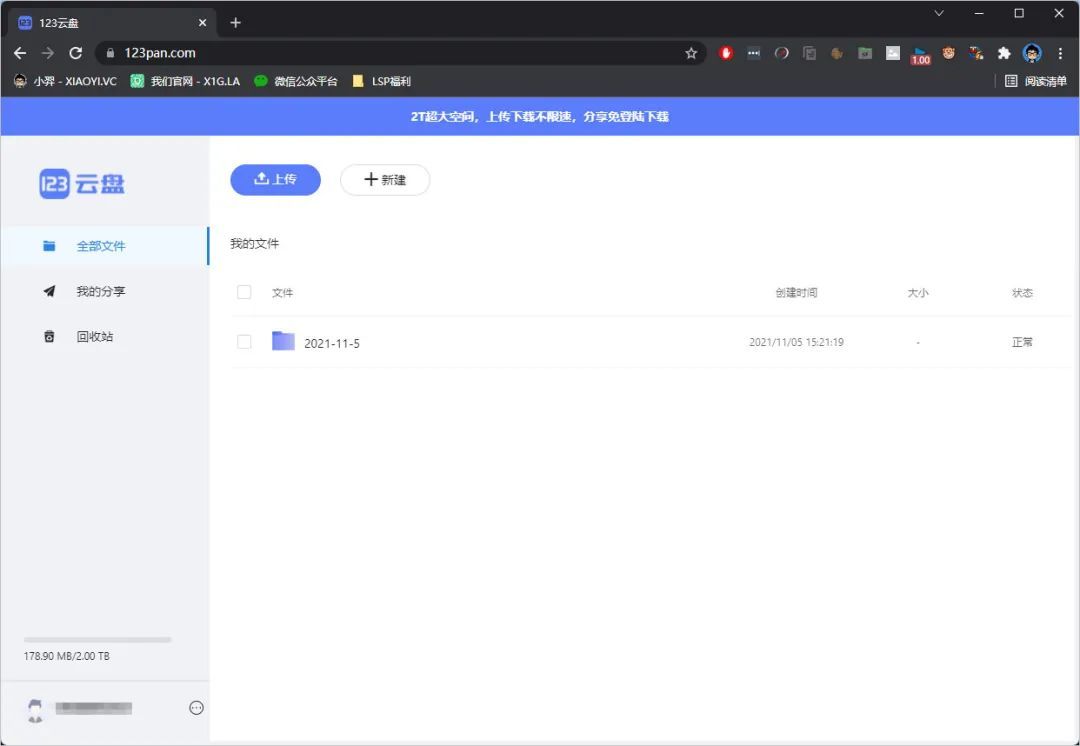Open the 回收站 trash section in sidebar
The image size is (1080, 746).
95,337
